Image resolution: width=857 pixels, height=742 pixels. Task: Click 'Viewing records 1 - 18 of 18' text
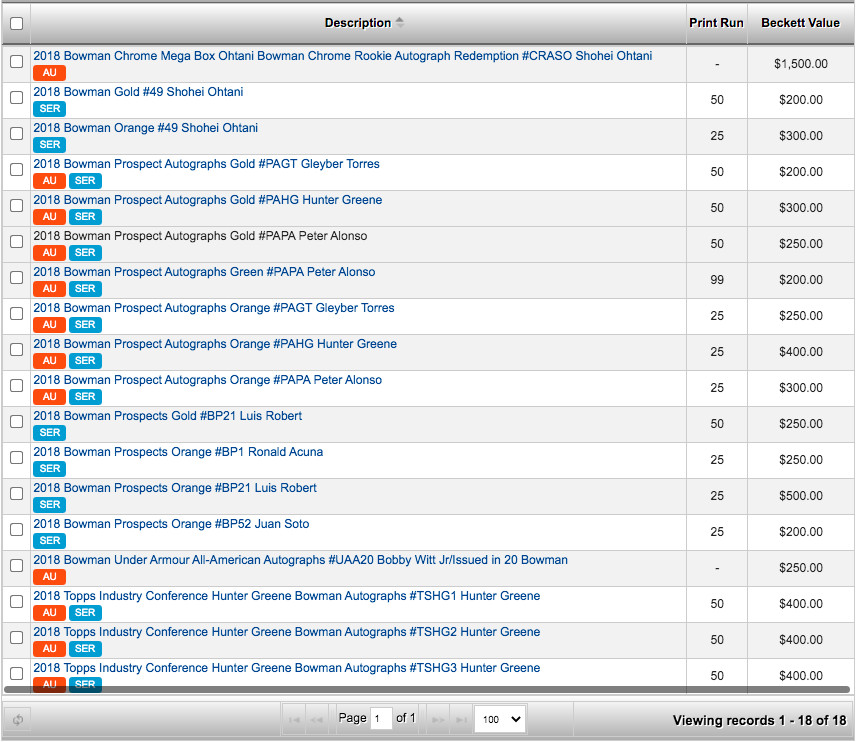759,720
